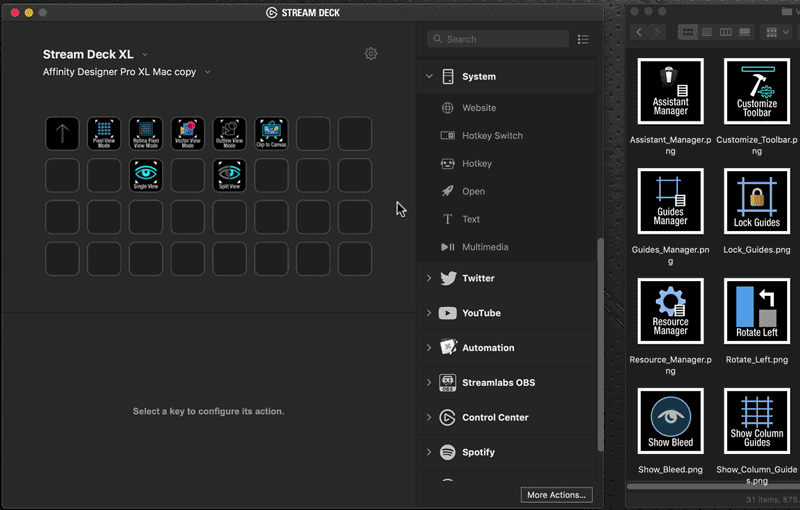This screenshot has width=800, height=510.
Task: Select the Vector View Mode key
Action: [x=188, y=134]
